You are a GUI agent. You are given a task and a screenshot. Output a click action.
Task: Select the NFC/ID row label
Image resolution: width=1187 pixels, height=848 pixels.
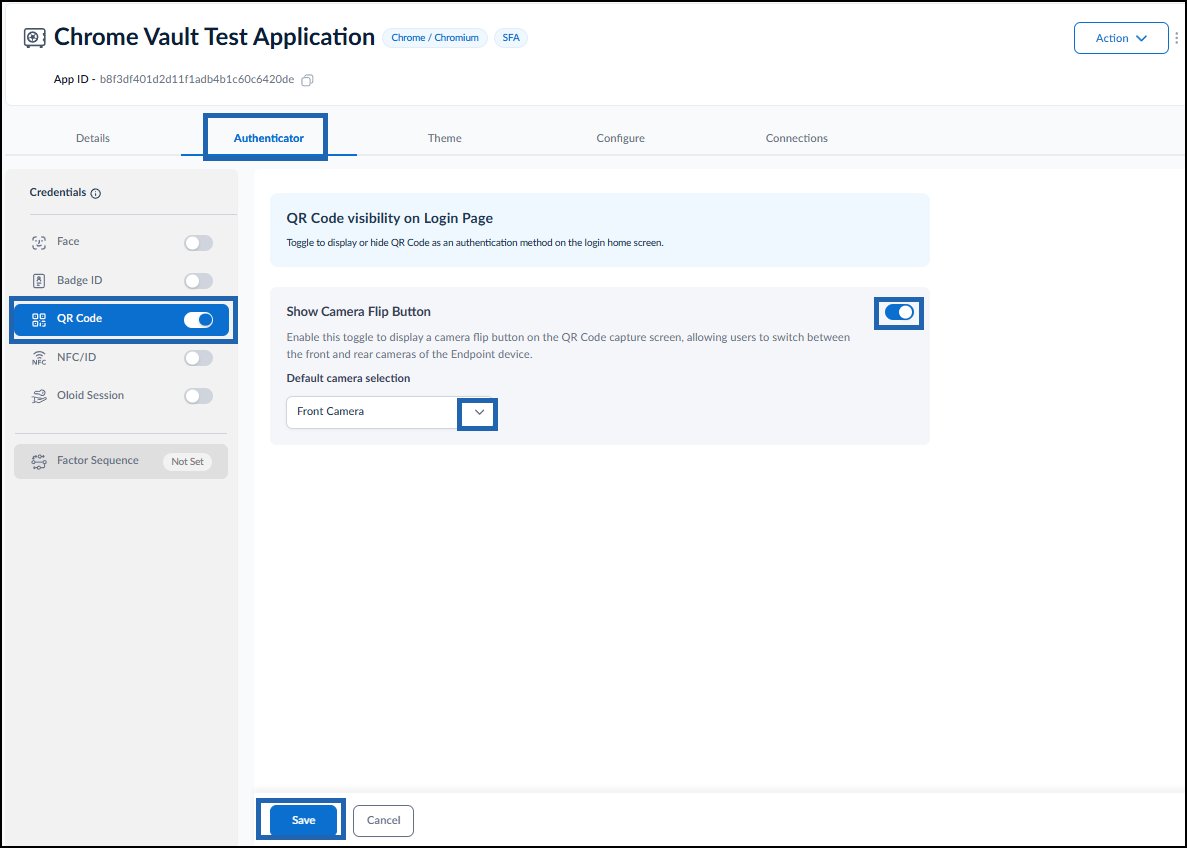click(76, 357)
